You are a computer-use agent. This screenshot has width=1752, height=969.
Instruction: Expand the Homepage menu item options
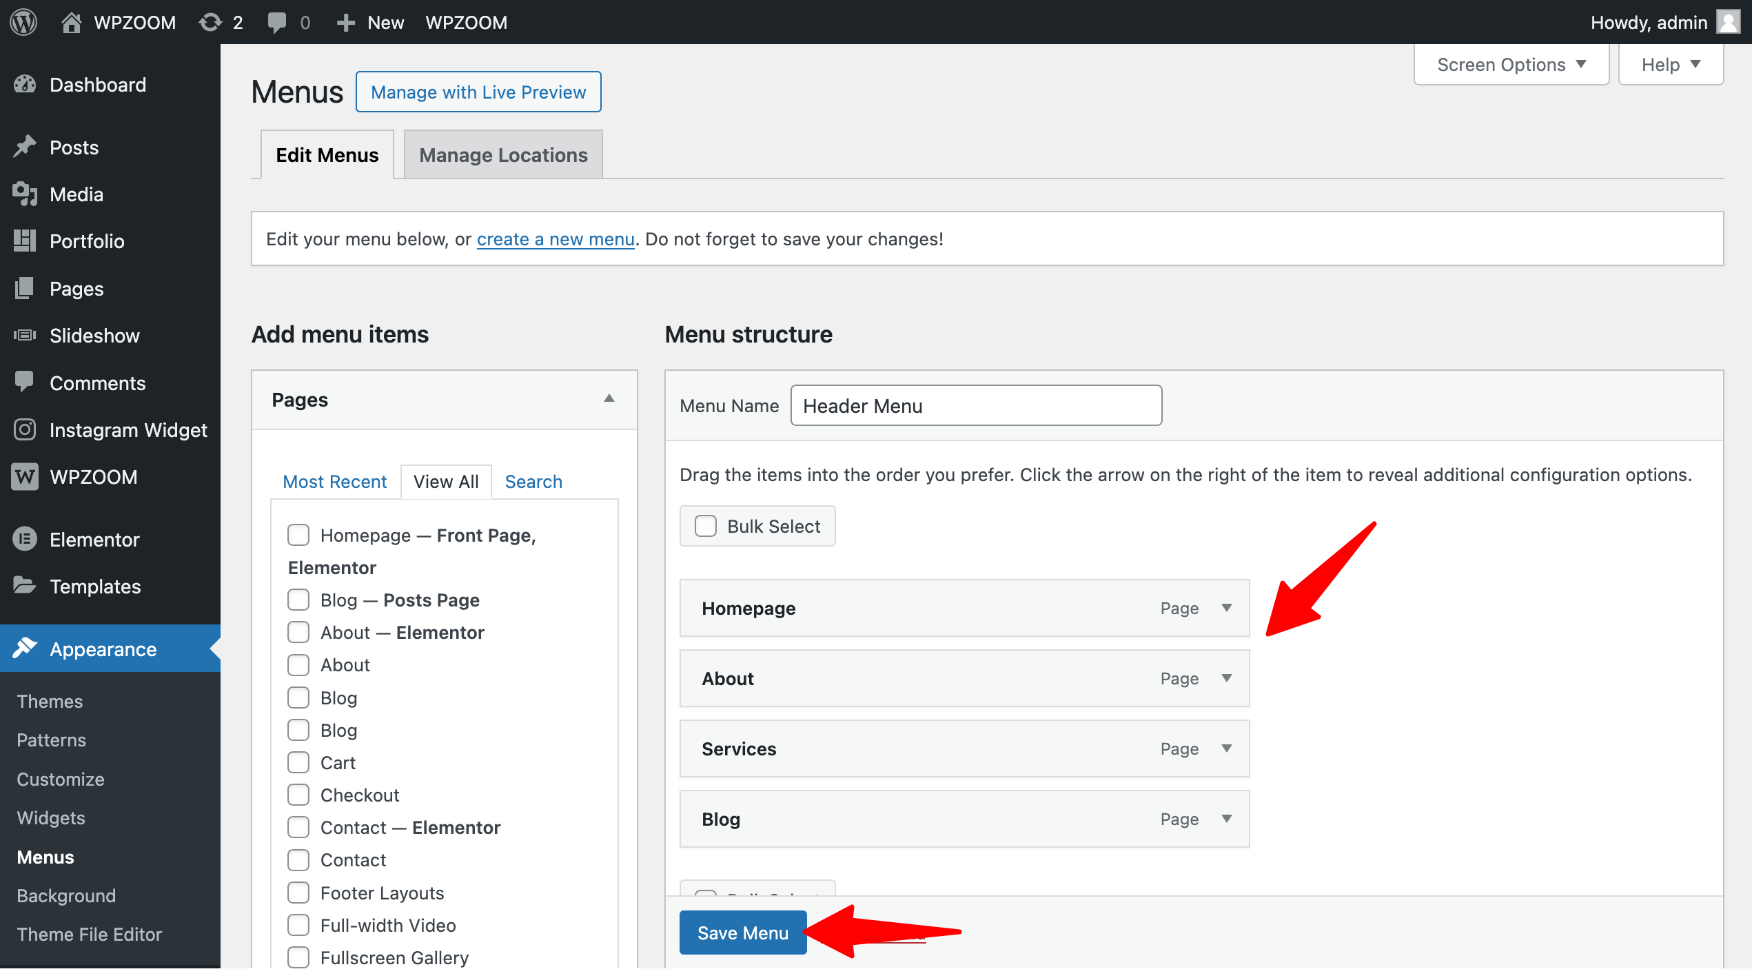pos(1226,608)
